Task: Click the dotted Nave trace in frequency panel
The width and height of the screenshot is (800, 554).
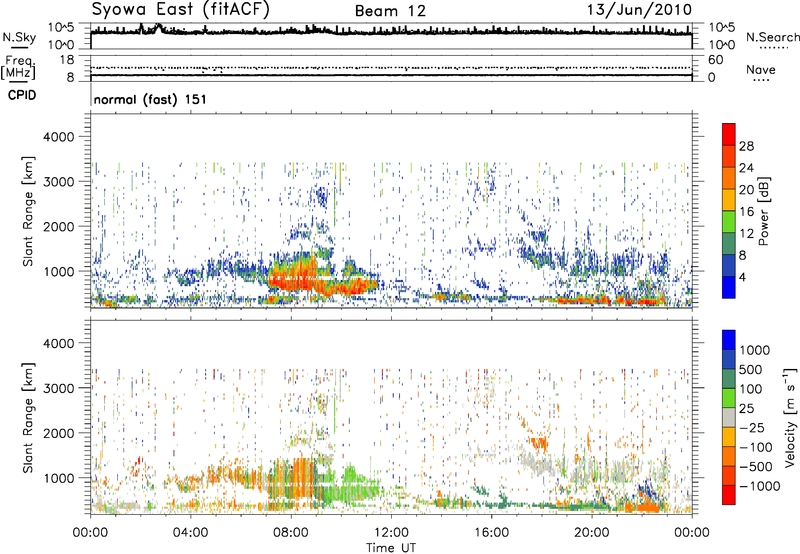Action: (391, 68)
